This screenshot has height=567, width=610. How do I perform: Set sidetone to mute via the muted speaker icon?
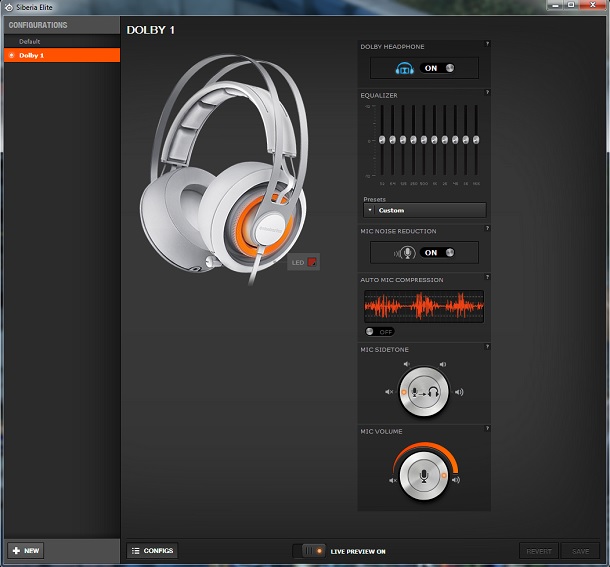pyautogui.click(x=389, y=392)
